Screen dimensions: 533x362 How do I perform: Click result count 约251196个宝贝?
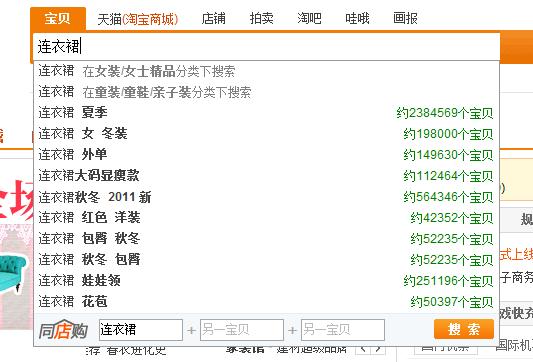(x=448, y=281)
